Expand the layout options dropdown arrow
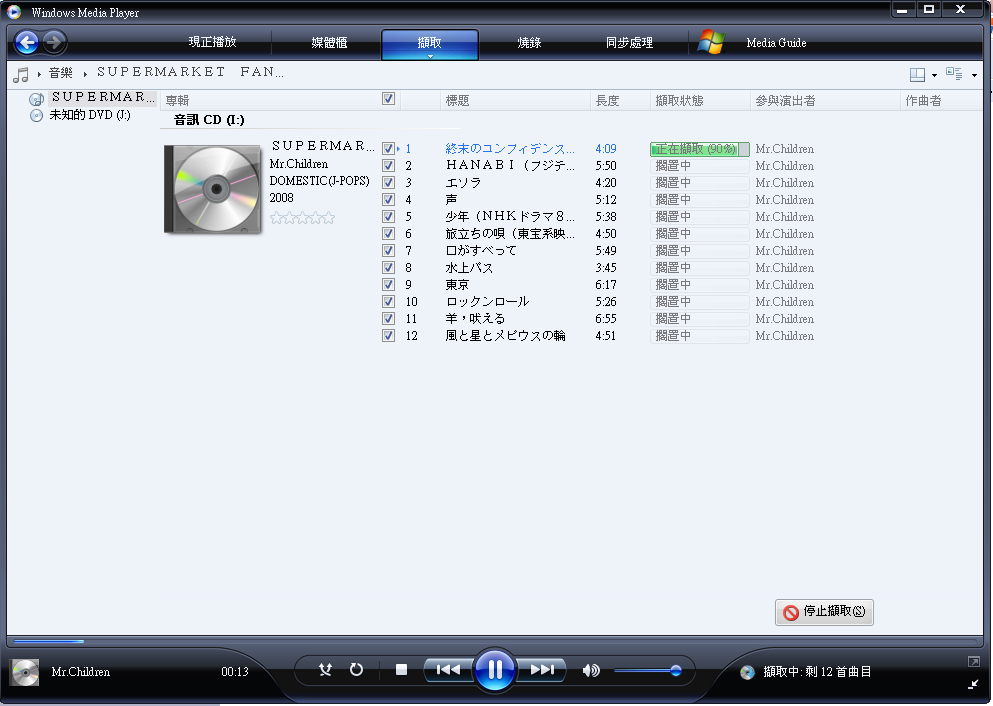Viewport: 993px width, 706px height. pyautogui.click(x=934, y=76)
